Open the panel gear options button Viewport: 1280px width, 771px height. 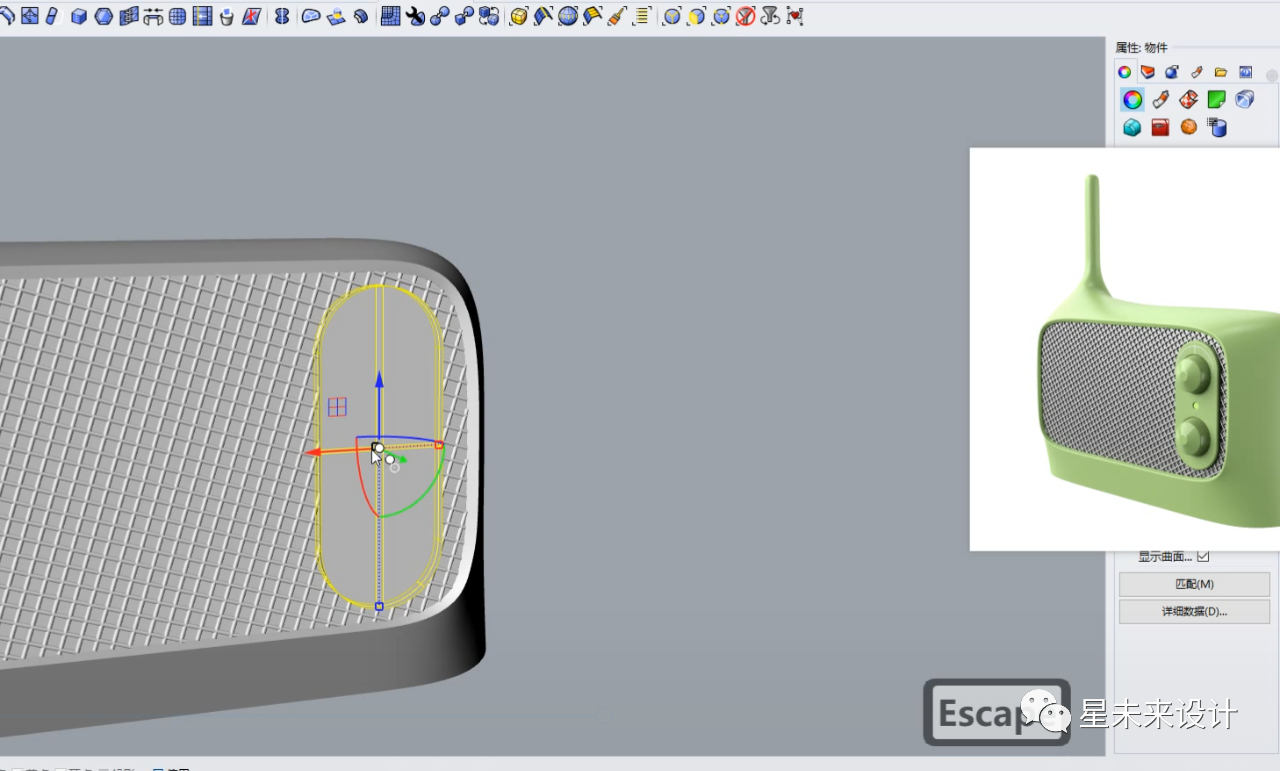pyautogui.click(x=1272, y=76)
